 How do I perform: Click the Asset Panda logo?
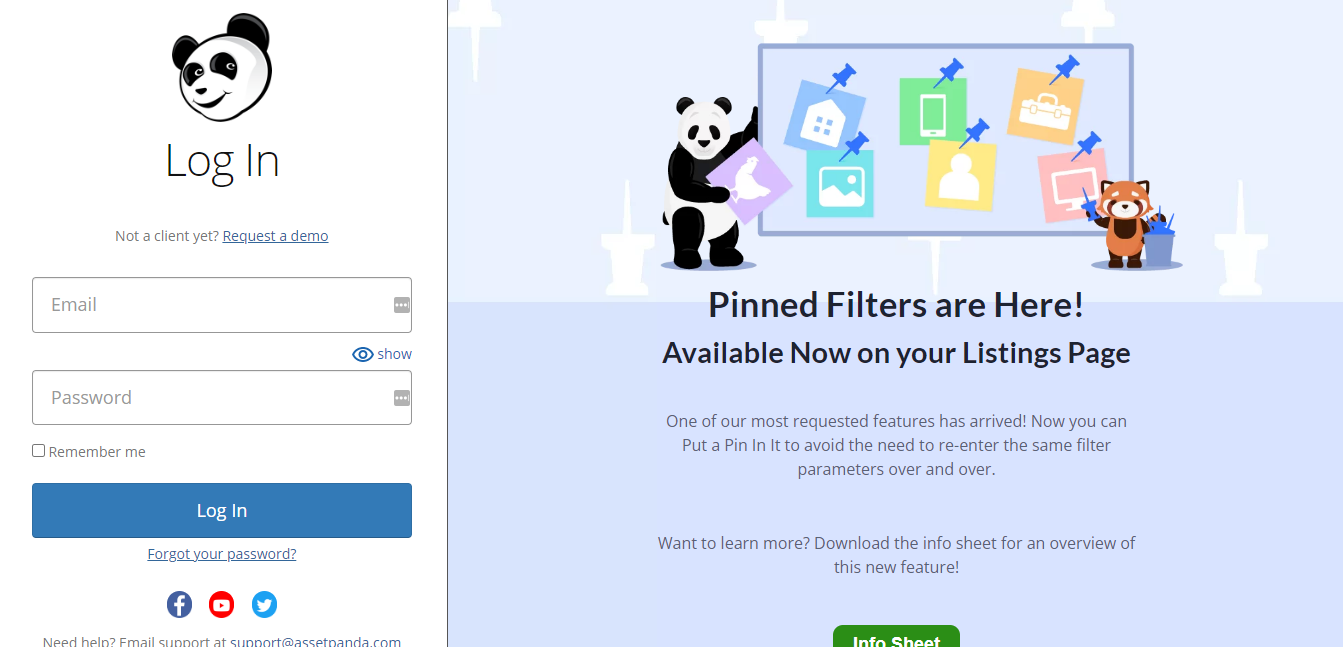(x=222, y=68)
